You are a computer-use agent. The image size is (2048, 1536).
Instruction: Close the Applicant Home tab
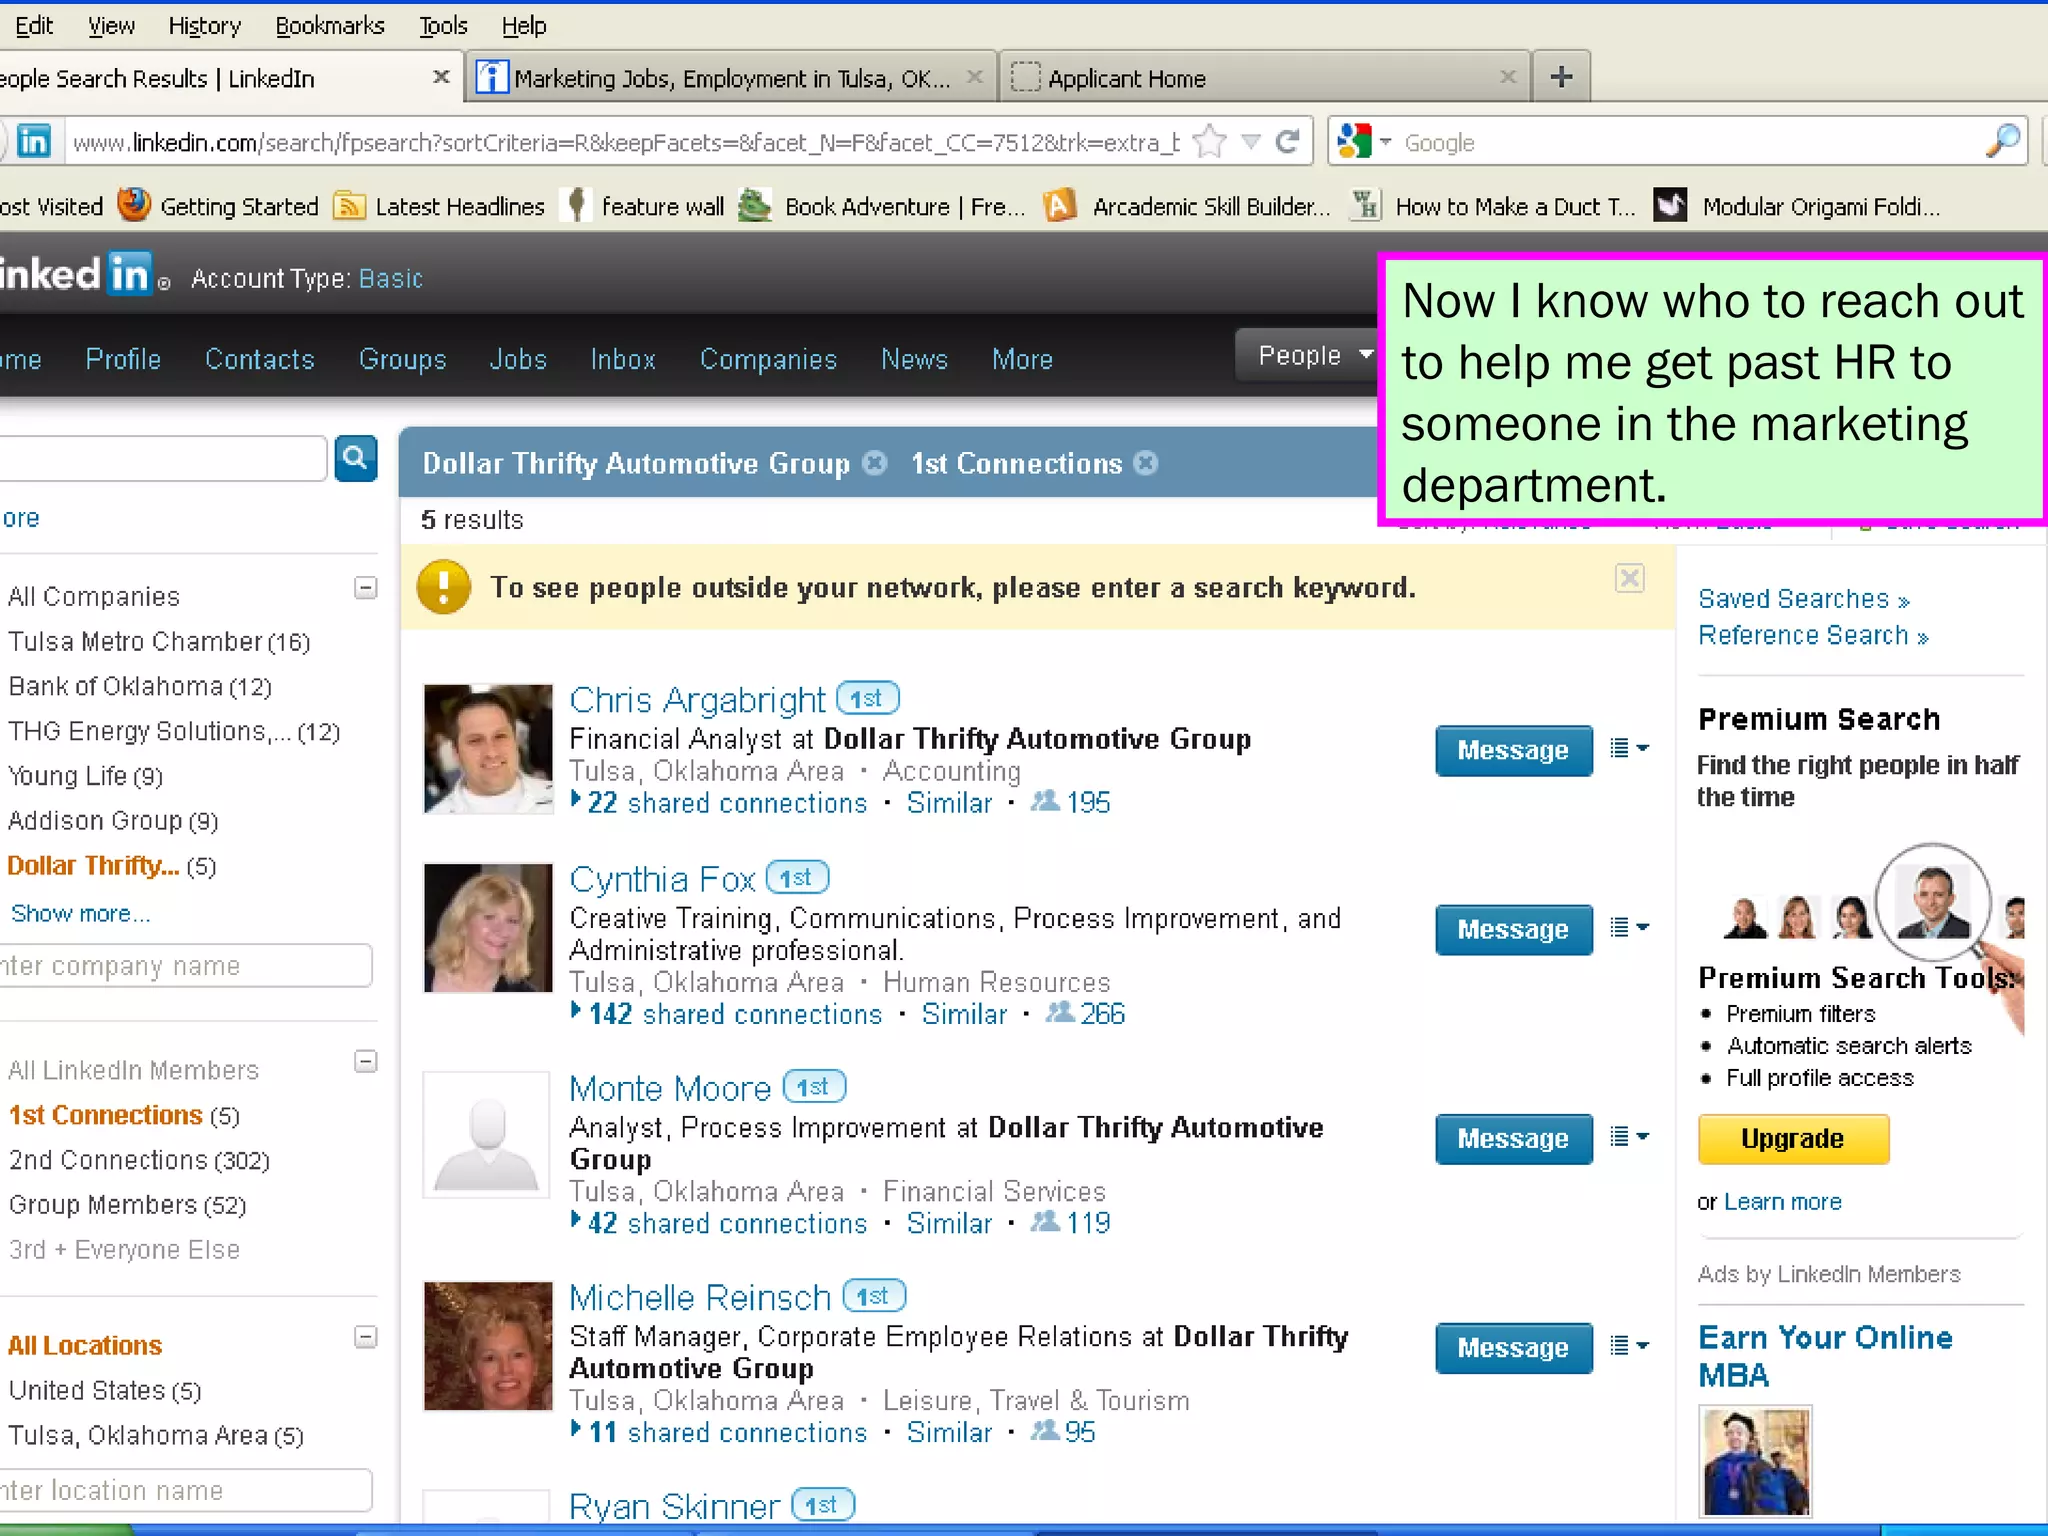[x=1508, y=77]
